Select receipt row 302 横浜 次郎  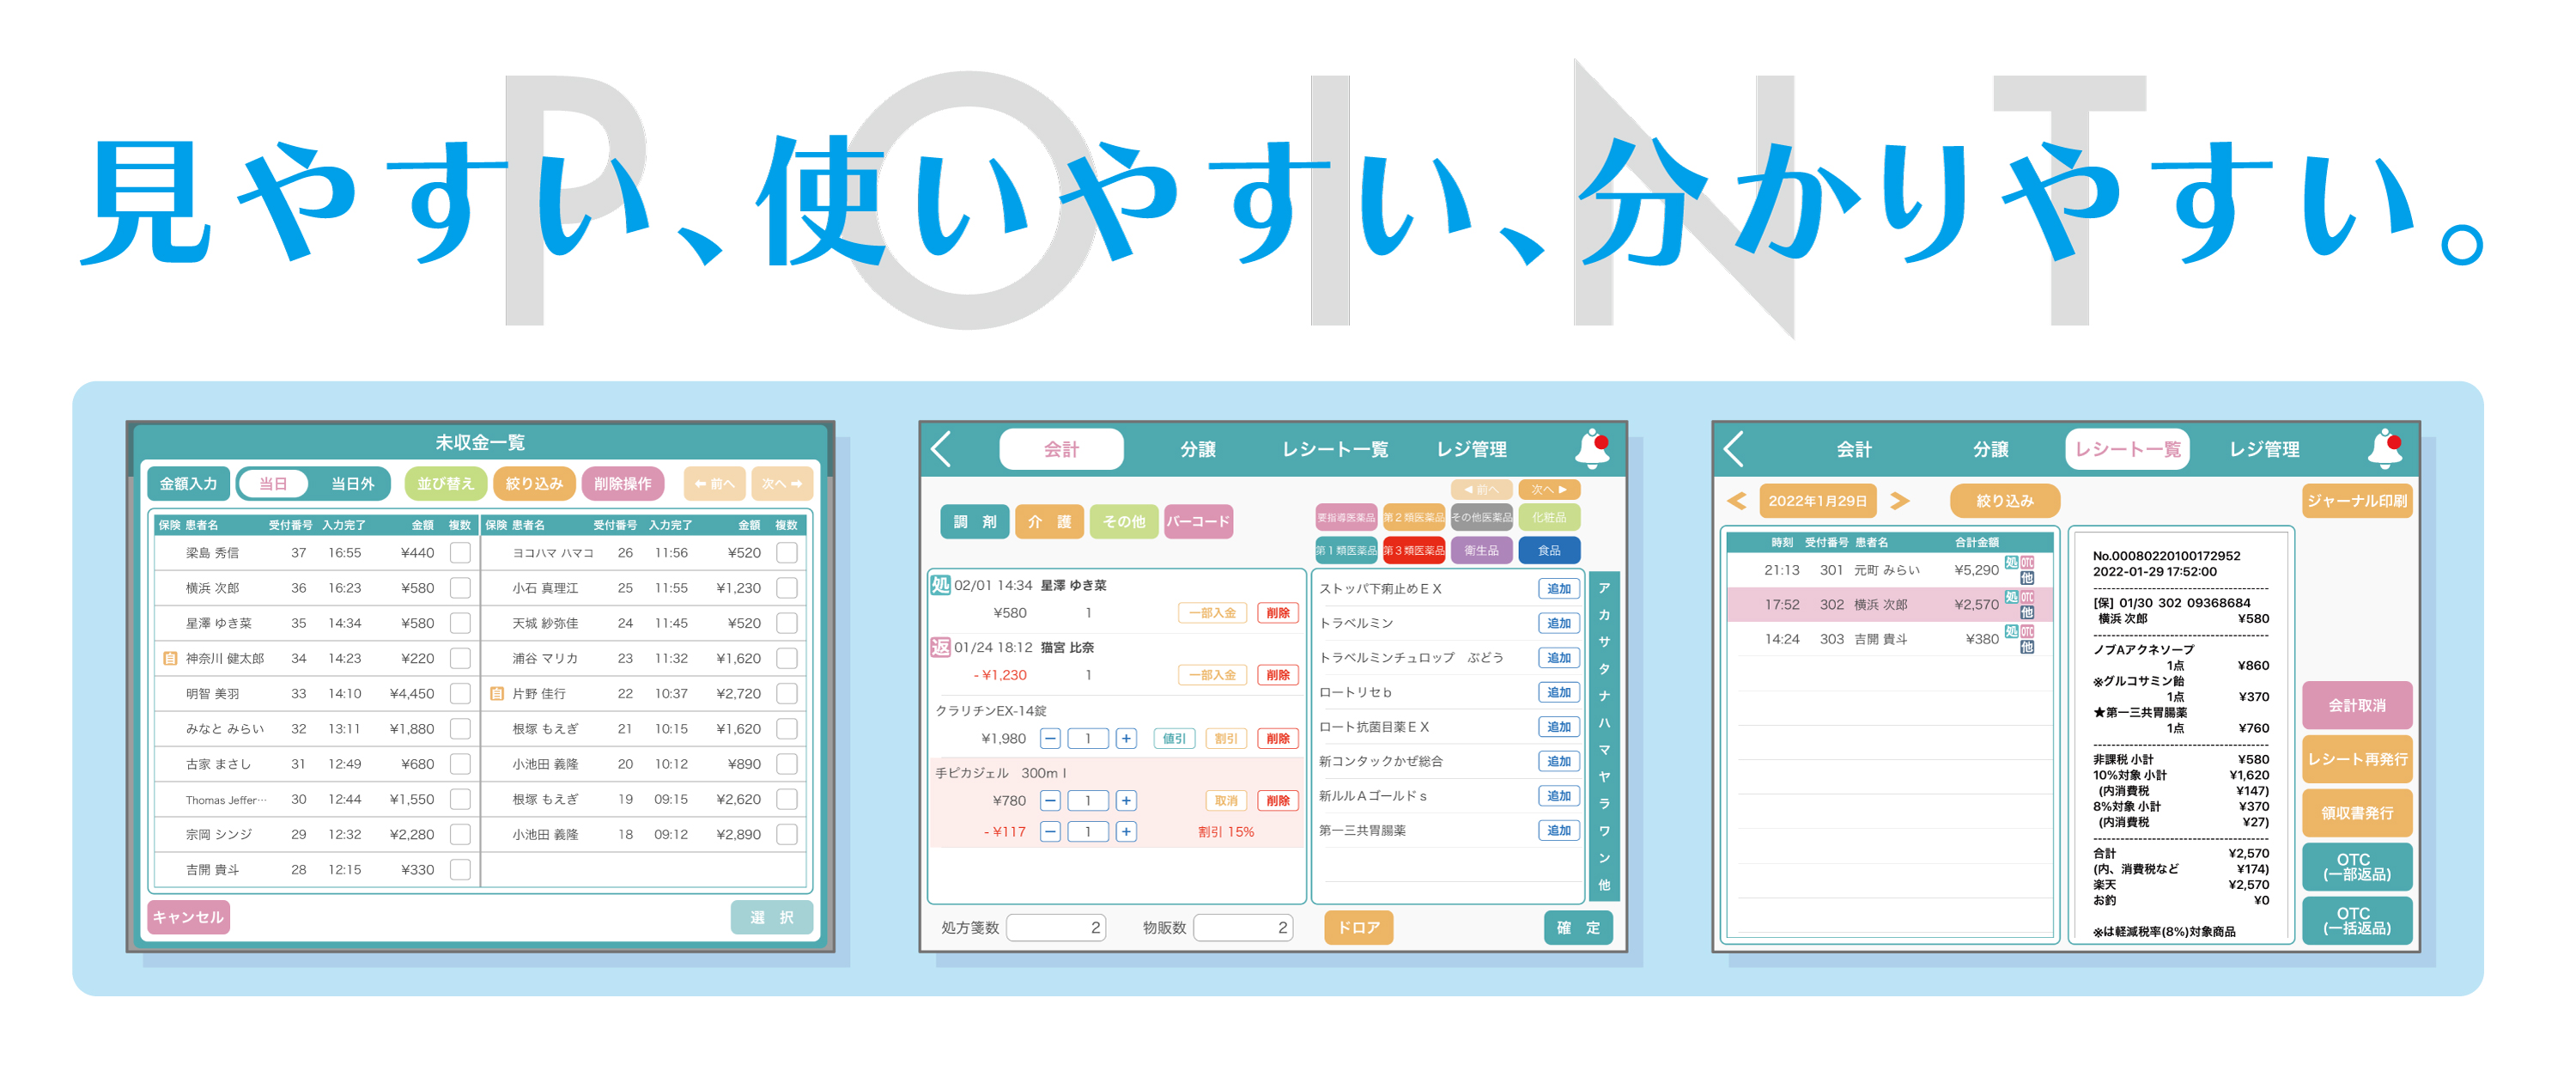point(1889,604)
